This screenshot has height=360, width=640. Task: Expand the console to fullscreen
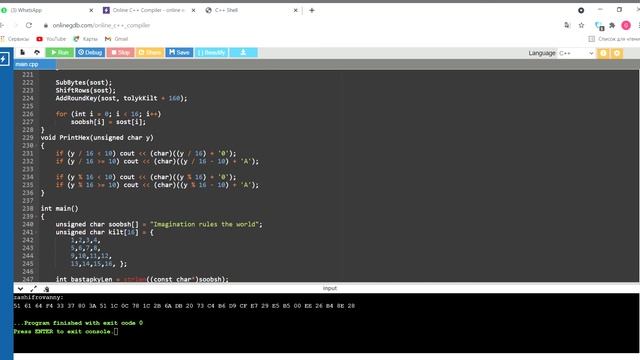click(x=33, y=289)
